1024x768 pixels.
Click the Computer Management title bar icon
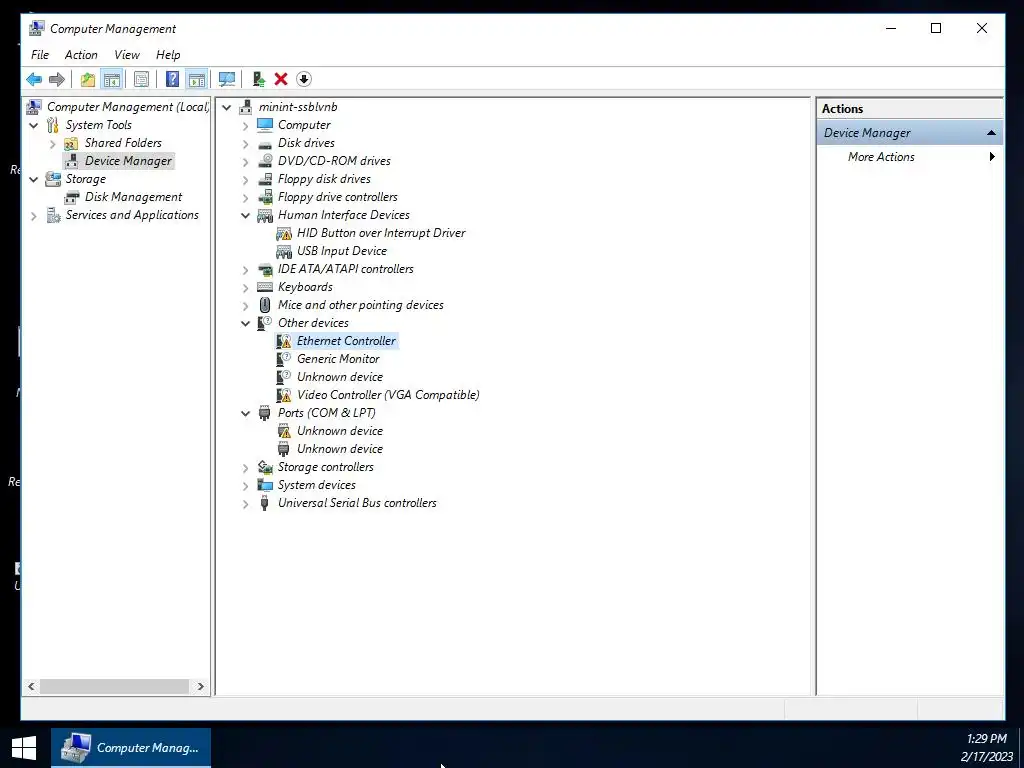[x=37, y=28]
